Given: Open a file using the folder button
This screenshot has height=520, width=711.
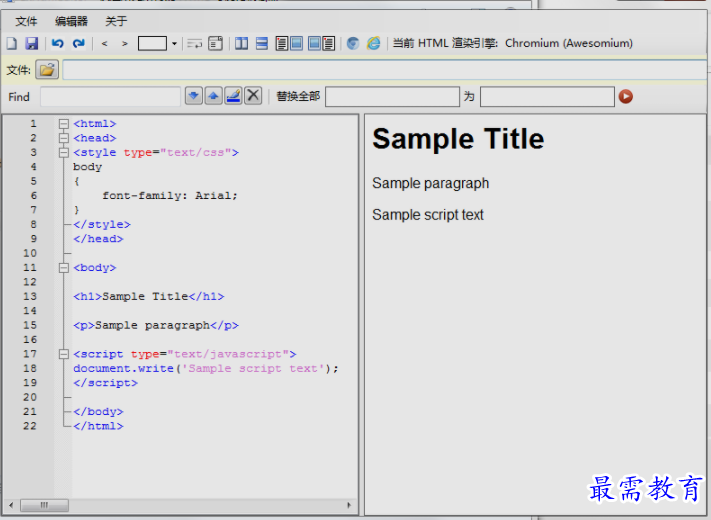Looking at the screenshot, I should pyautogui.click(x=47, y=70).
